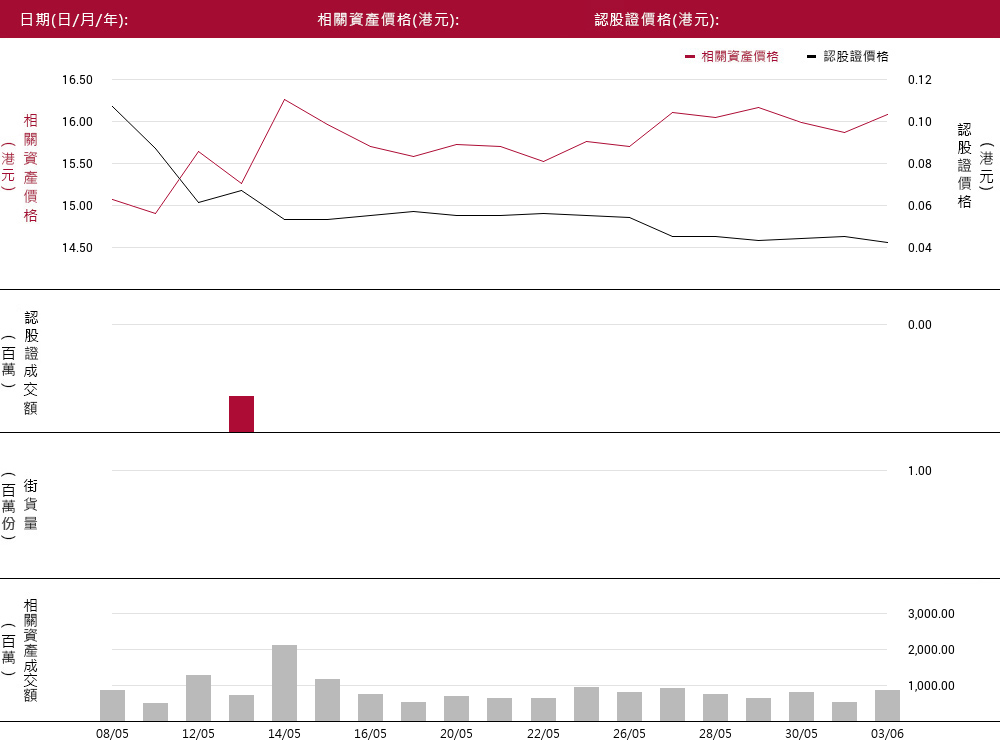Click the 相關資產價格(港元) header label
This screenshot has width=1000, height=751.
tap(388, 20)
